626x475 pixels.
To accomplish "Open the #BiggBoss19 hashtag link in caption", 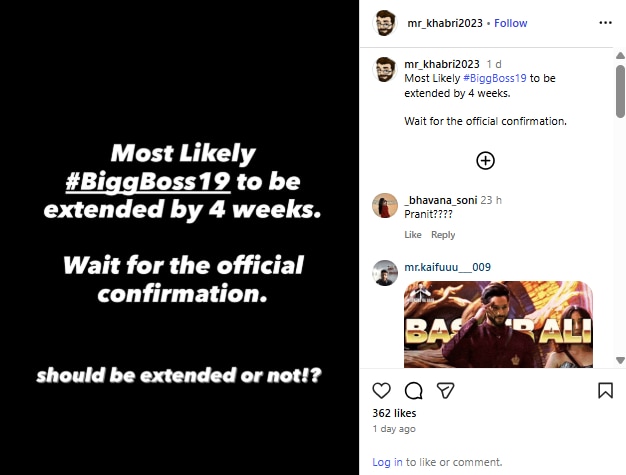I will click(495, 78).
